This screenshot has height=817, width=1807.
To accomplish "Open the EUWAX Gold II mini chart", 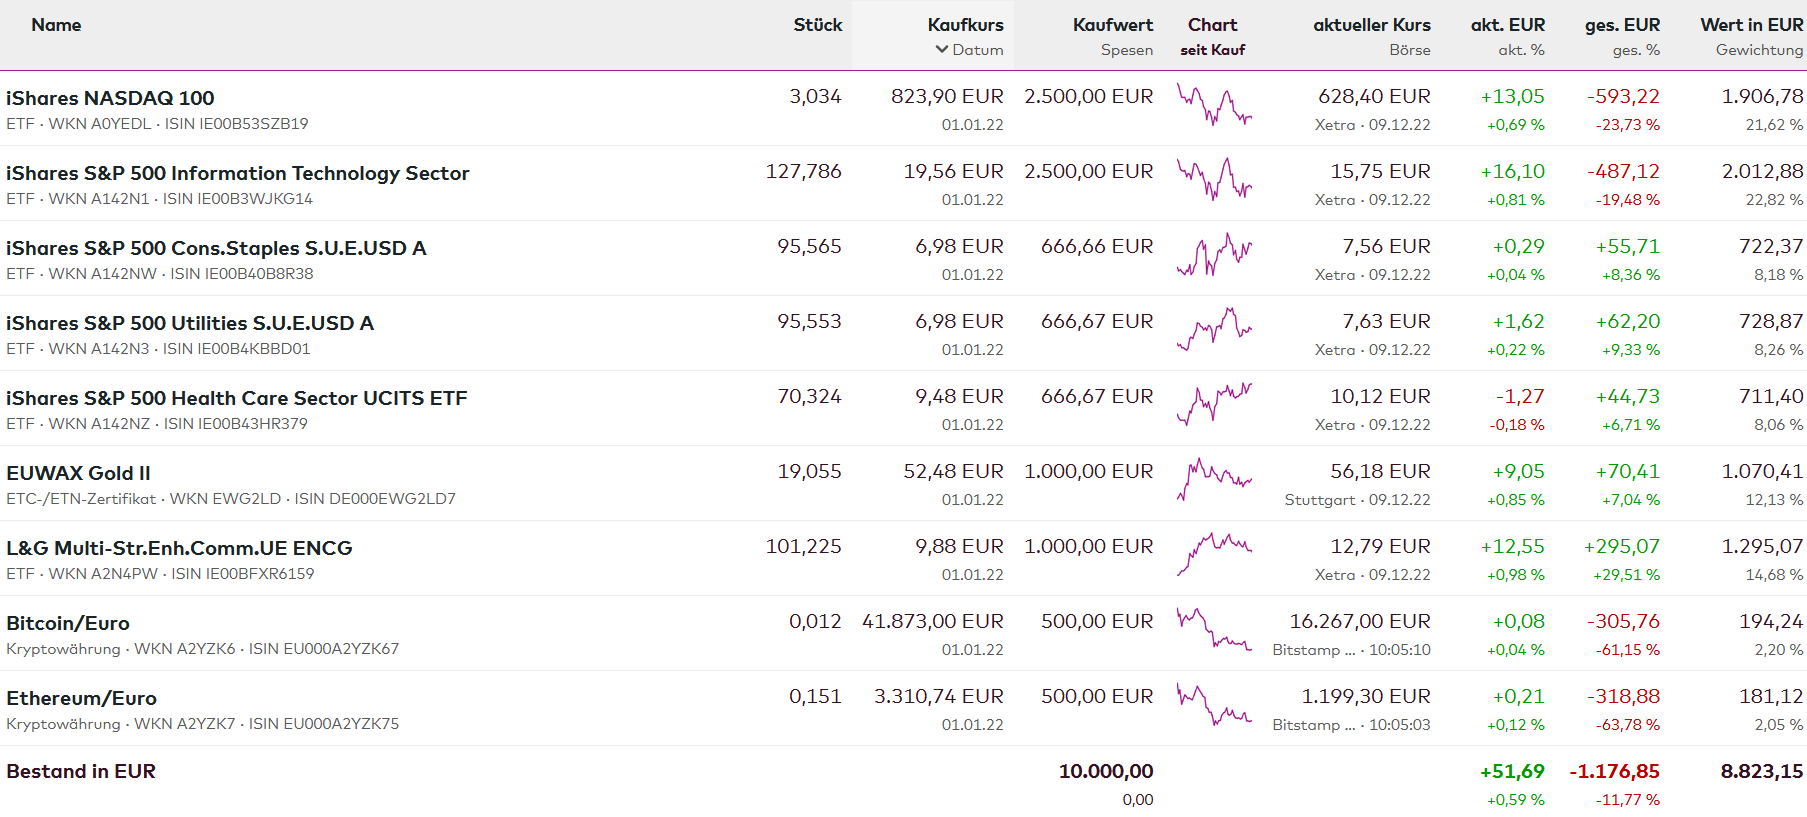I will click(x=1214, y=479).
